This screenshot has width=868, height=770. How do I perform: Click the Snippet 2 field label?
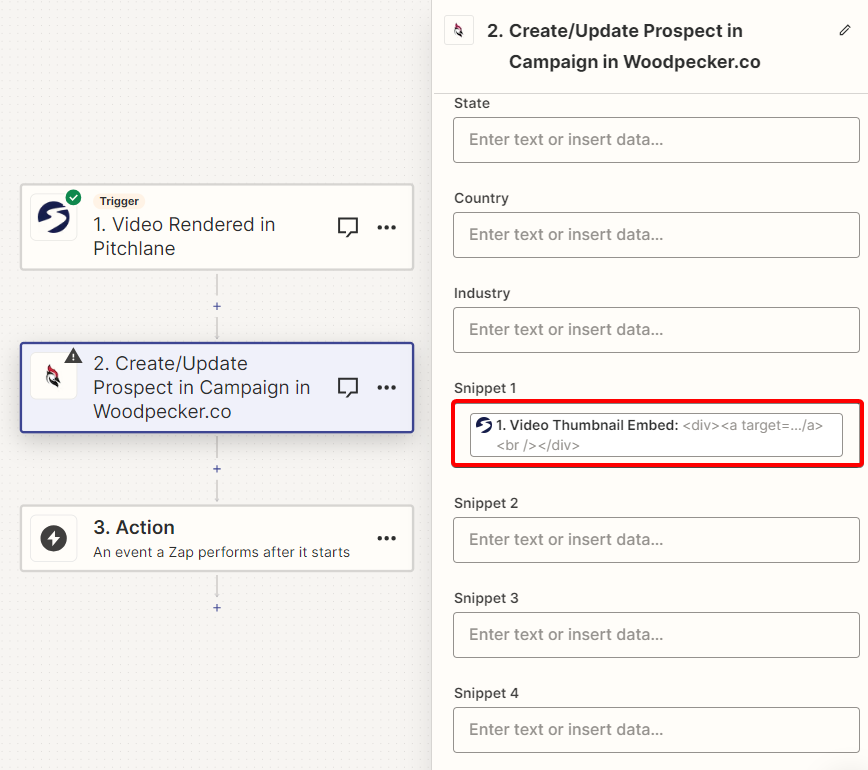(486, 503)
